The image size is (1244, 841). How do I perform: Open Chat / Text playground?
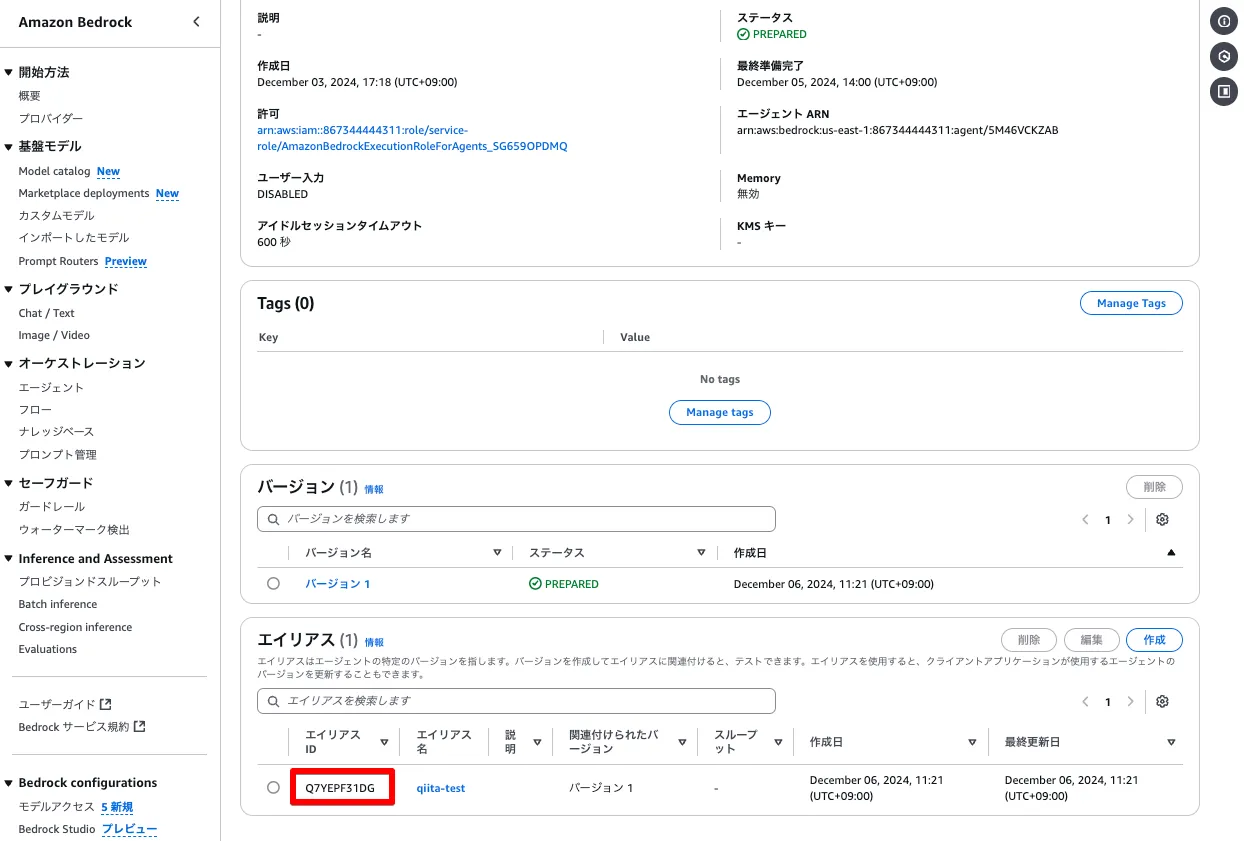click(46, 313)
